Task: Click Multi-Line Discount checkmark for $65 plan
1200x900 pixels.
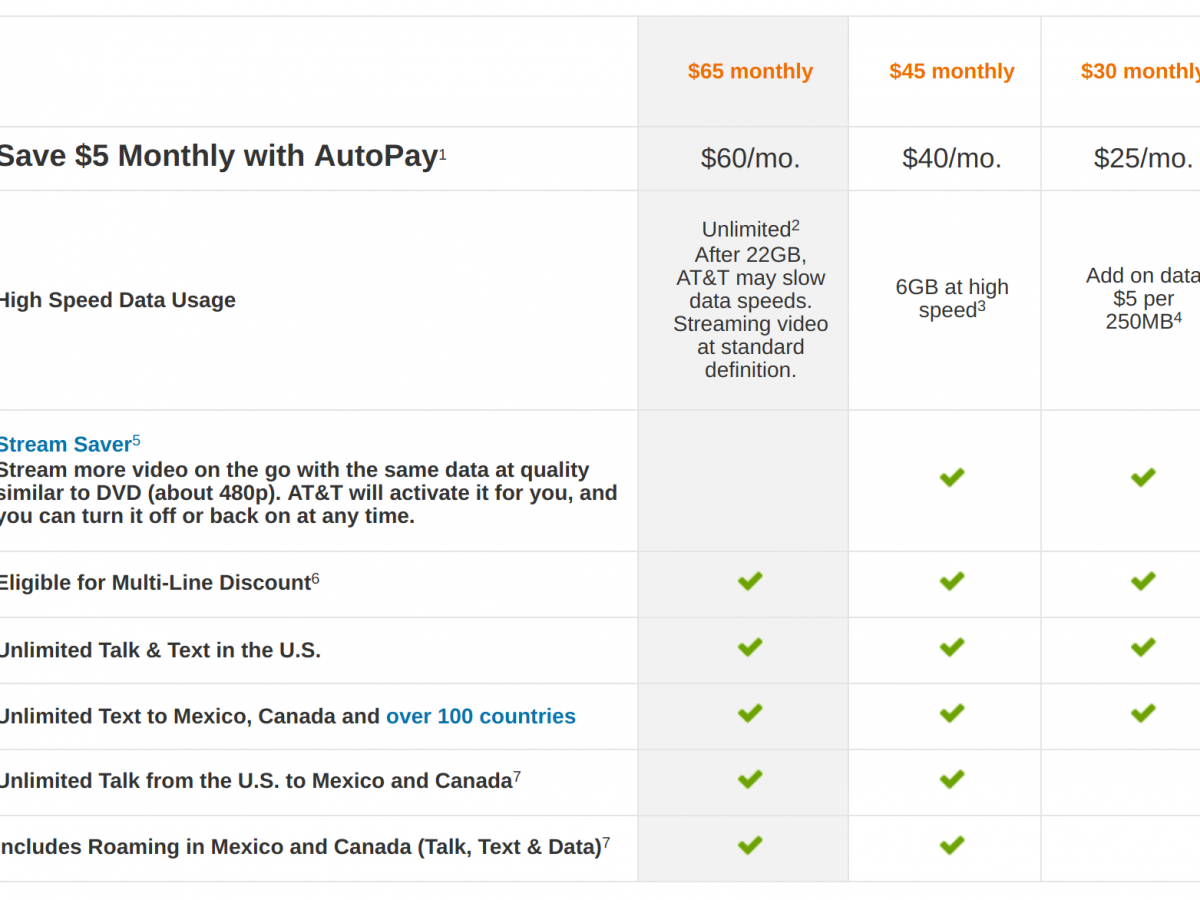Action: (x=750, y=581)
